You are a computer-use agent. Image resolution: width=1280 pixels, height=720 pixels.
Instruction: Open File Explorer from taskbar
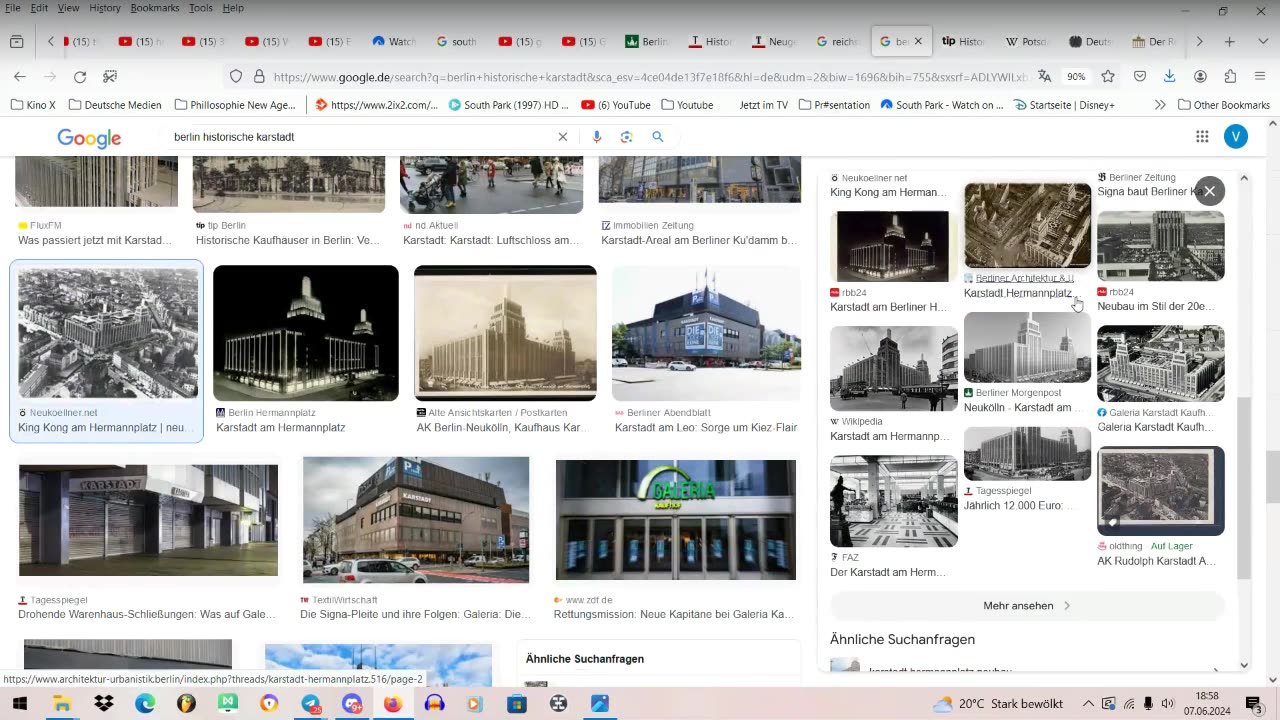point(62,703)
